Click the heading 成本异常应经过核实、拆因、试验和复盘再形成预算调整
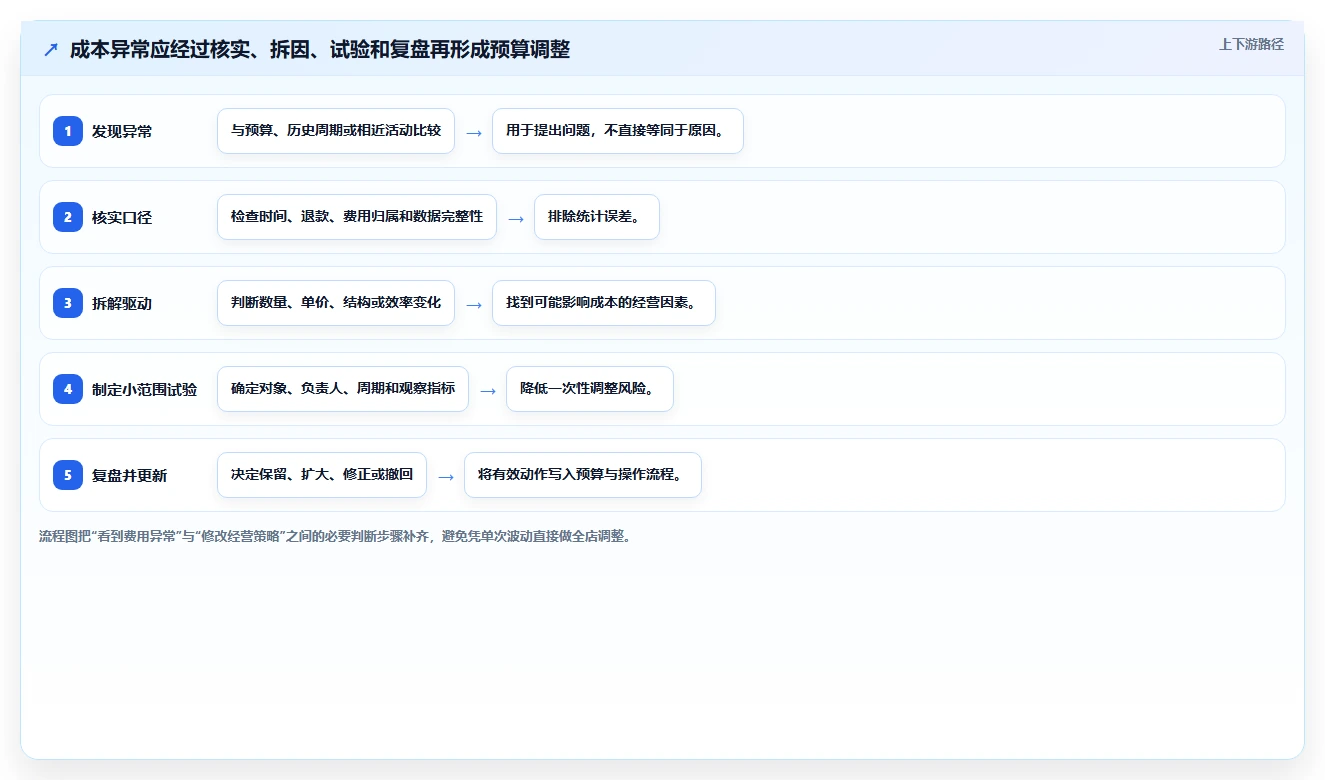 click(320, 50)
